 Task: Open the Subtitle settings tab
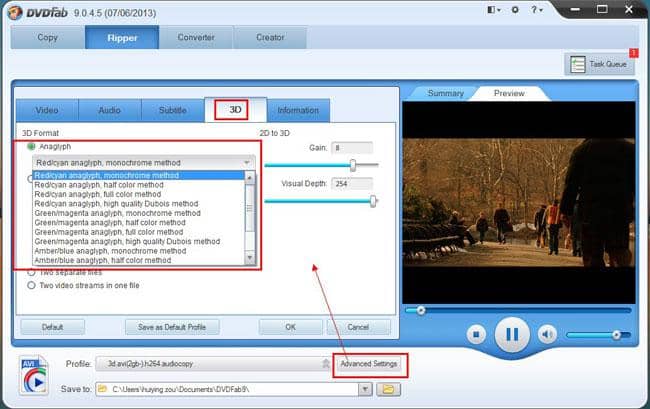pyautogui.click(x=172, y=110)
